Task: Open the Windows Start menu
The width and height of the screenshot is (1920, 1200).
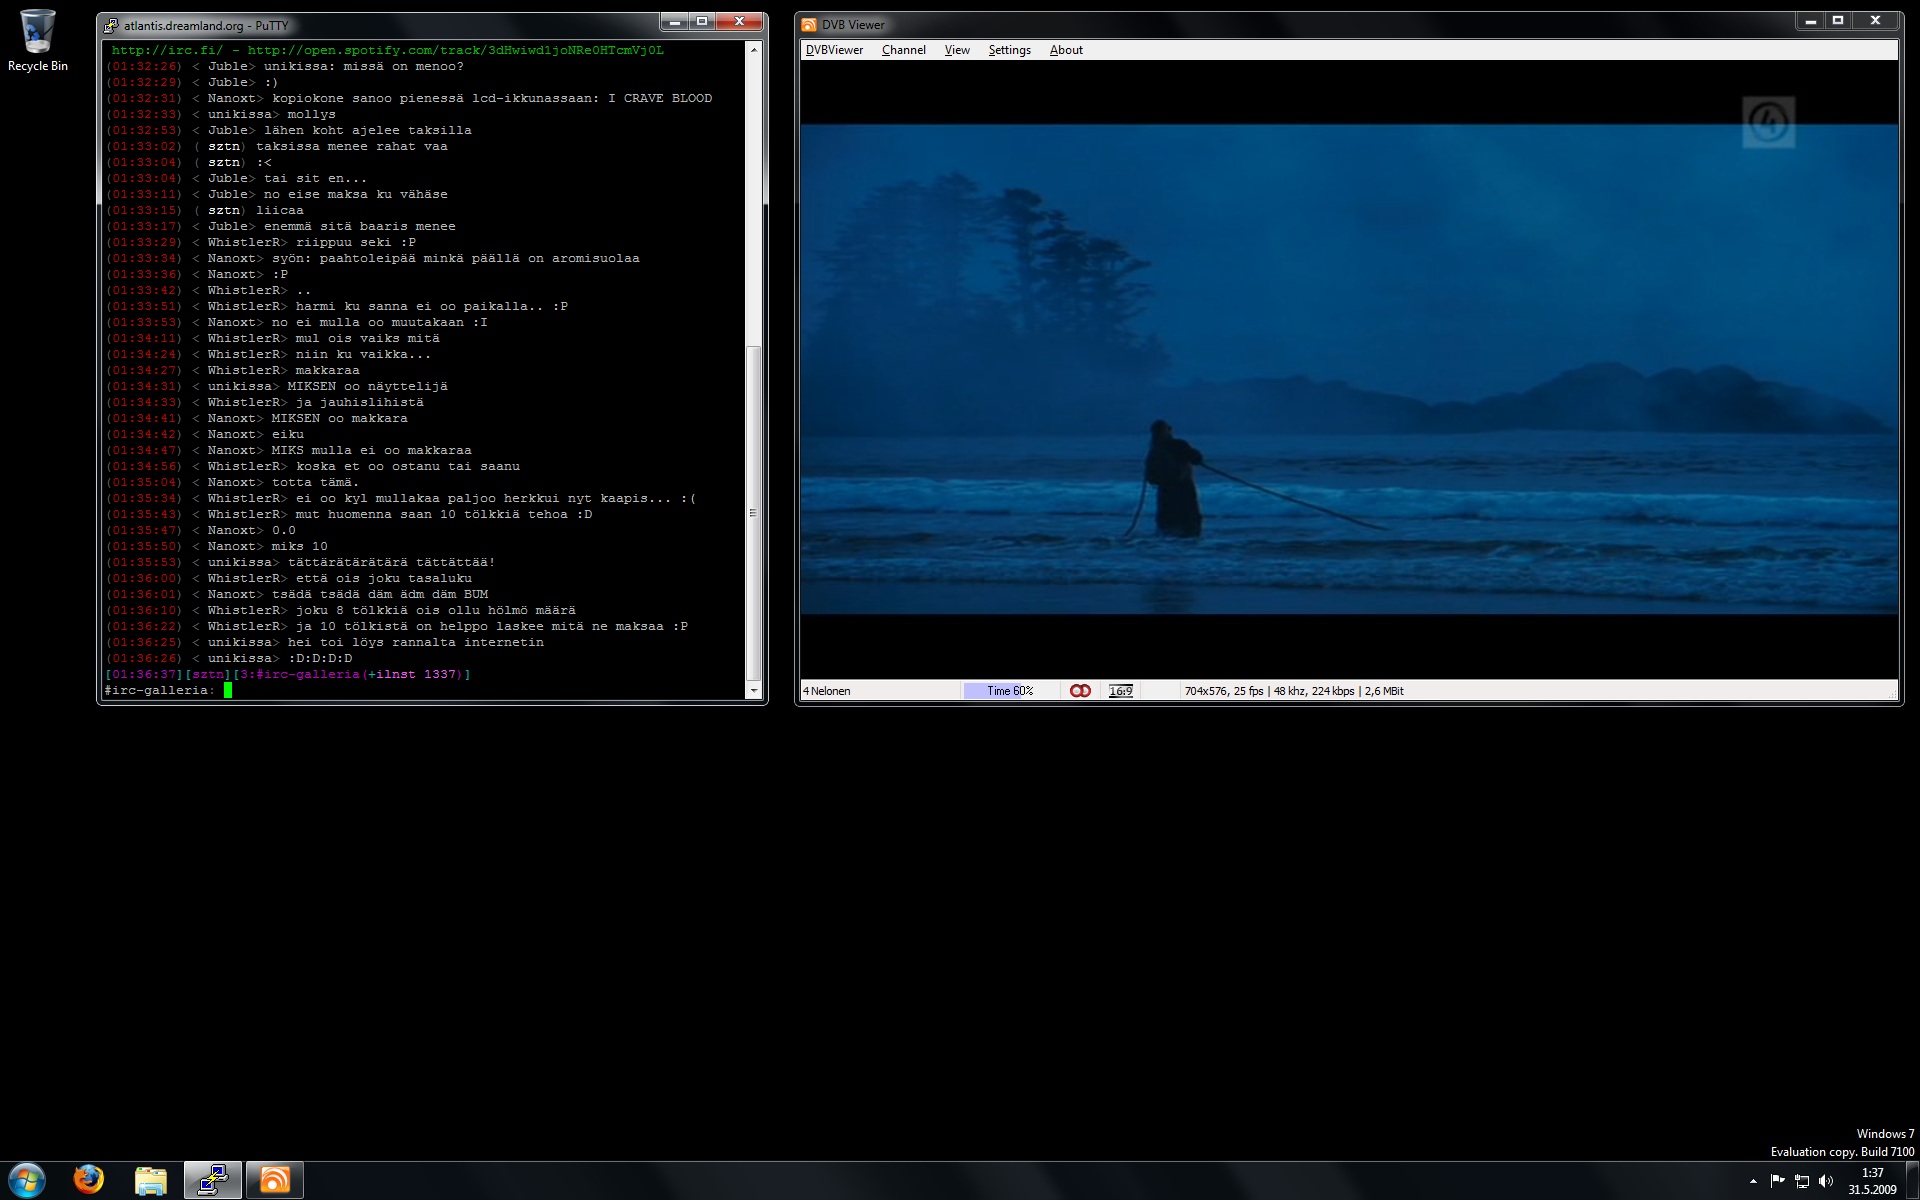Action: [27, 1180]
